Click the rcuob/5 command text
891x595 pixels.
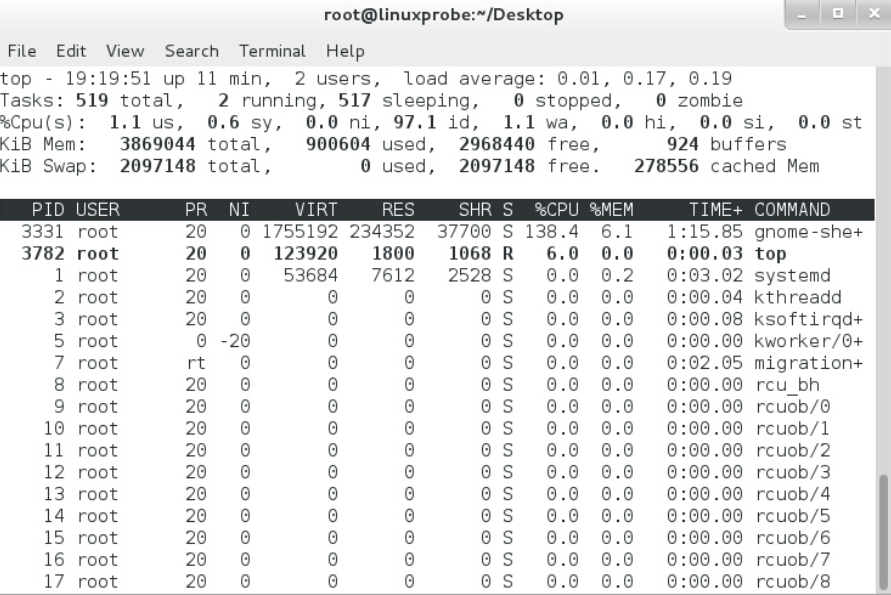point(792,516)
